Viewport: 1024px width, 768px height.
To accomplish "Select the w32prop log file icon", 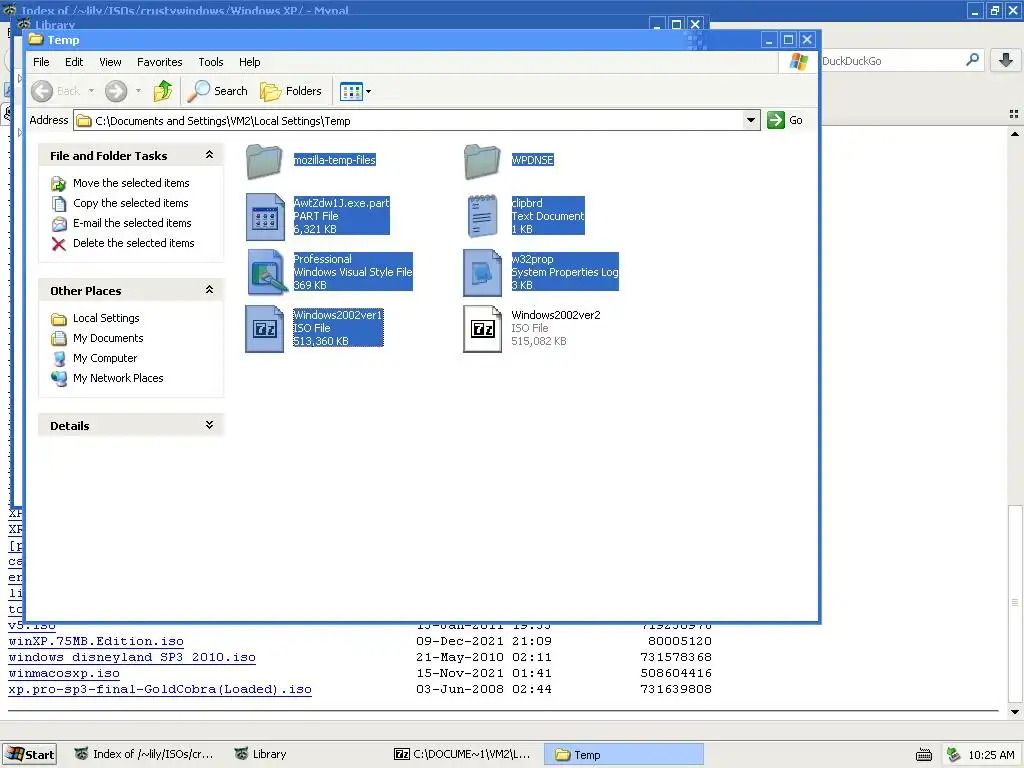I will click(483, 272).
